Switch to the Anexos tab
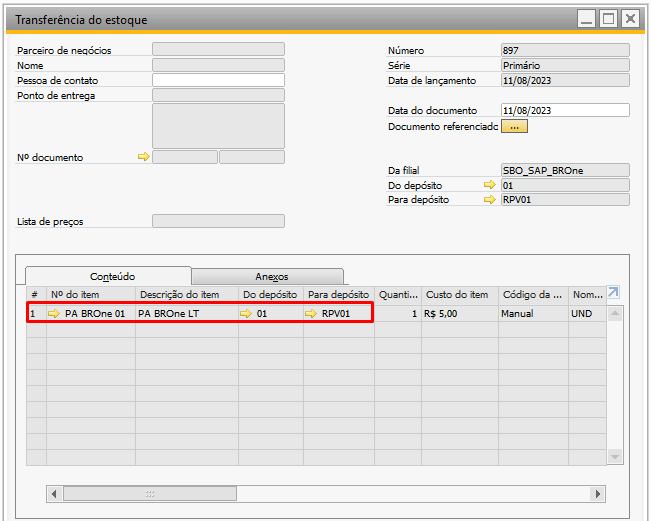This screenshot has height=521, width=651. [x=271, y=276]
